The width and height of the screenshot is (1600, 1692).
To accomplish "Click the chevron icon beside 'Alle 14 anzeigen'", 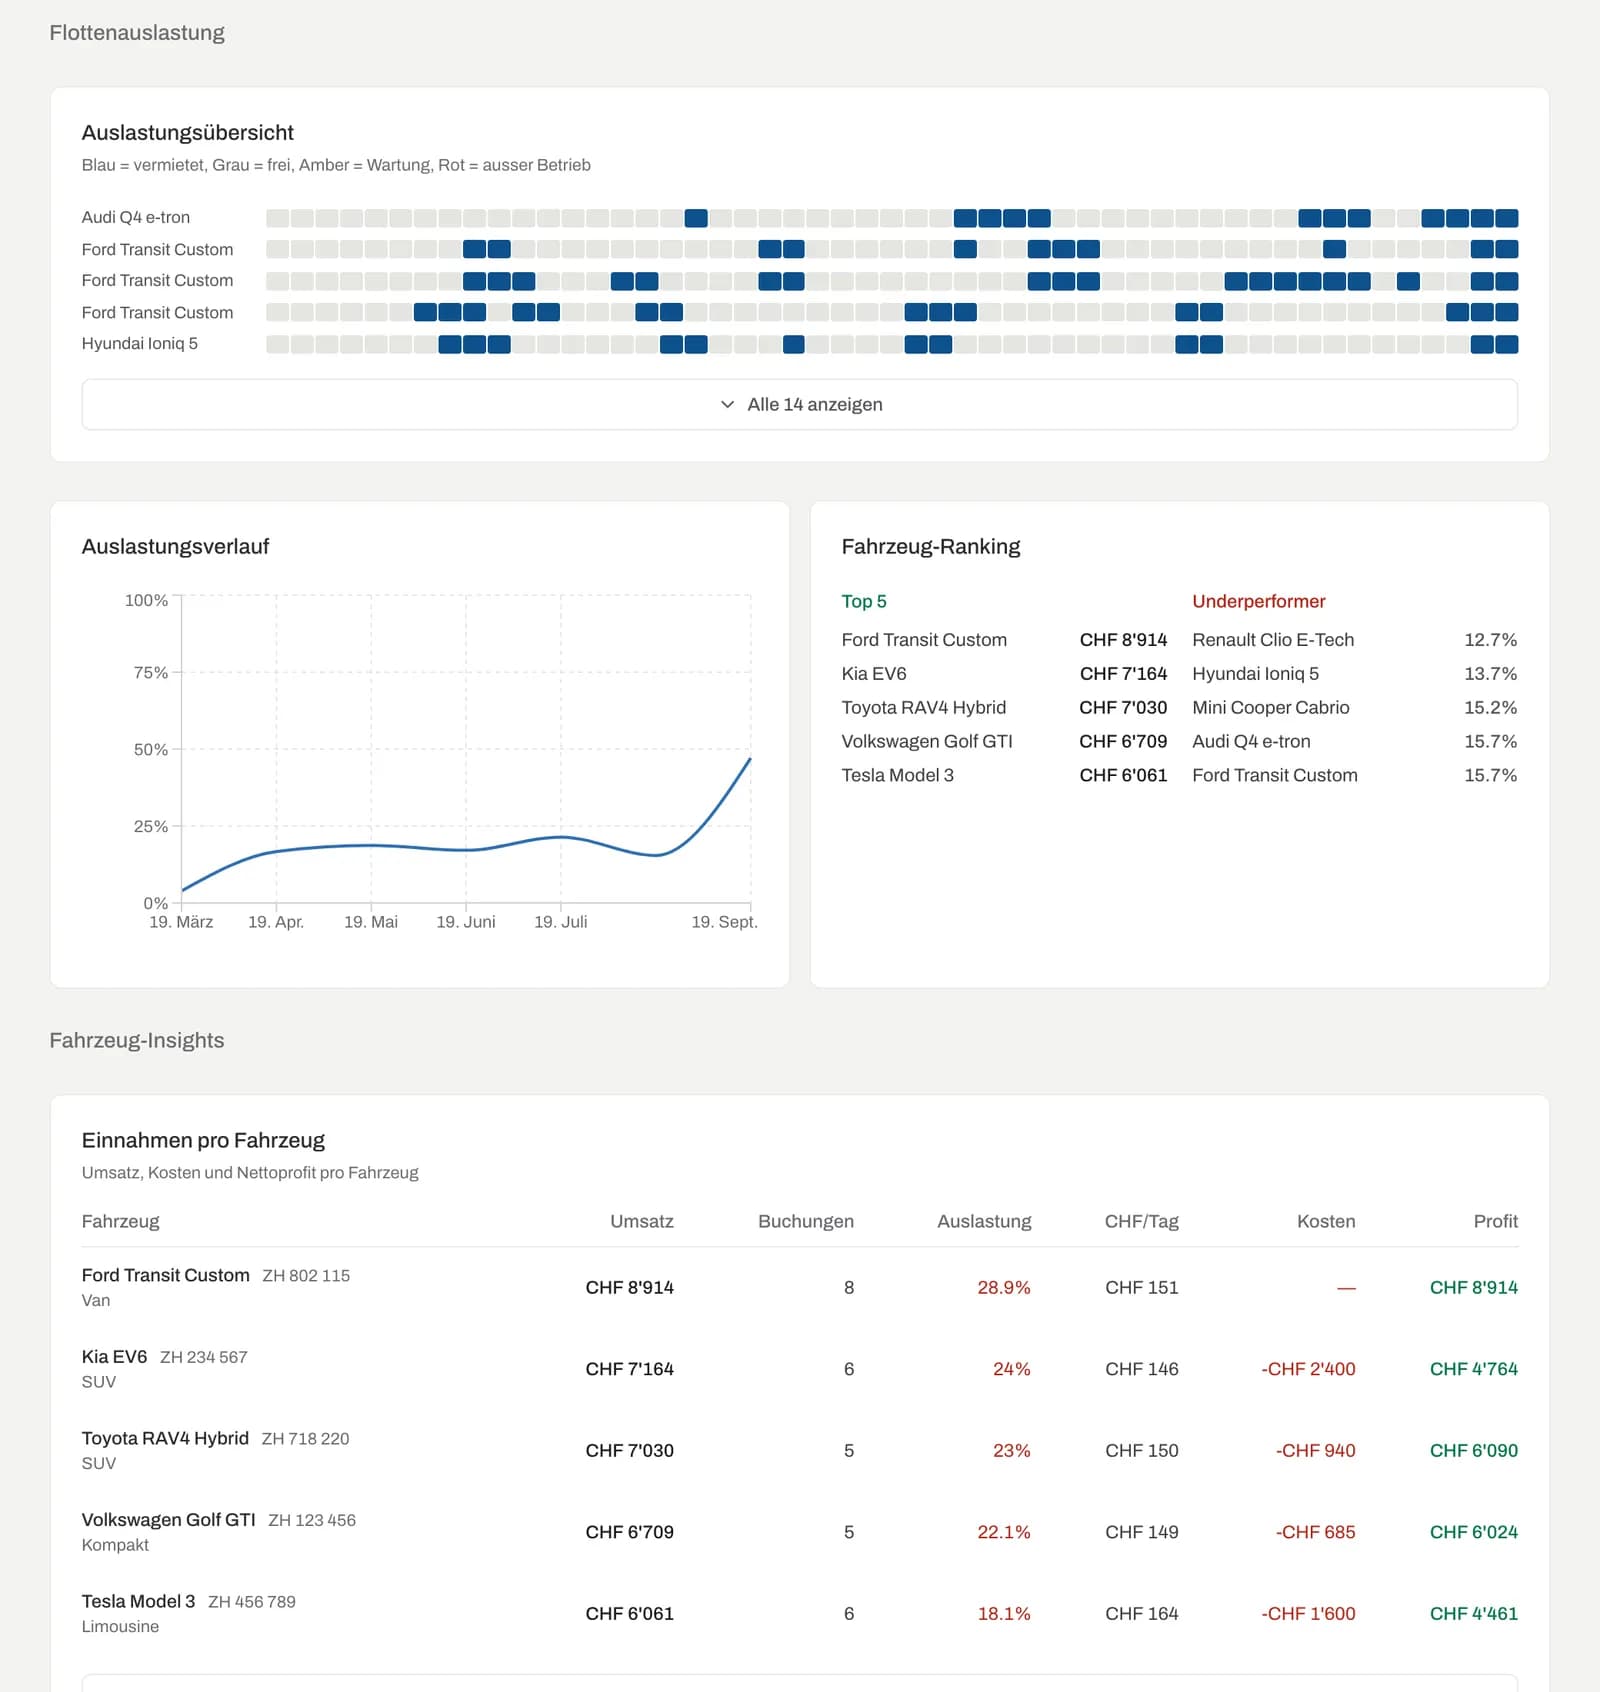I will (727, 404).
